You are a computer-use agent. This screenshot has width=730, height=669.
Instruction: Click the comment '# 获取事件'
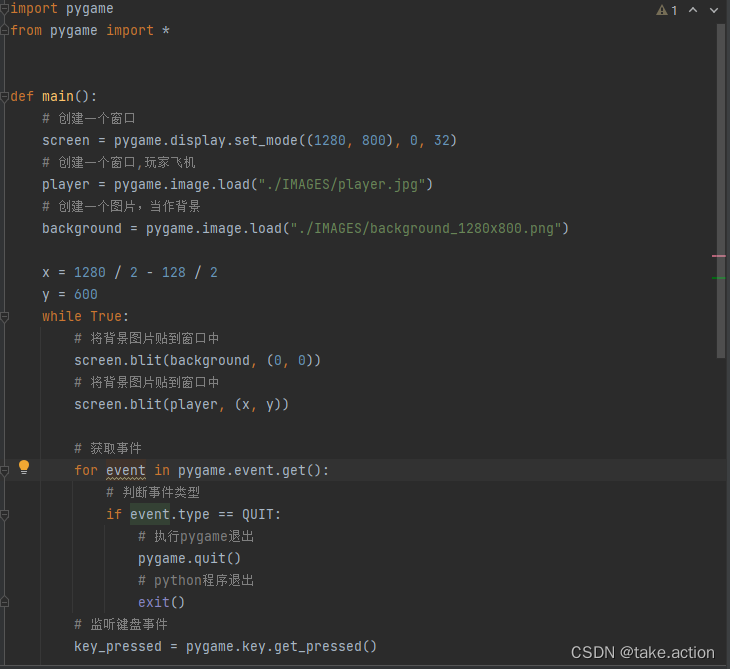pyautogui.click(x=108, y=448)
